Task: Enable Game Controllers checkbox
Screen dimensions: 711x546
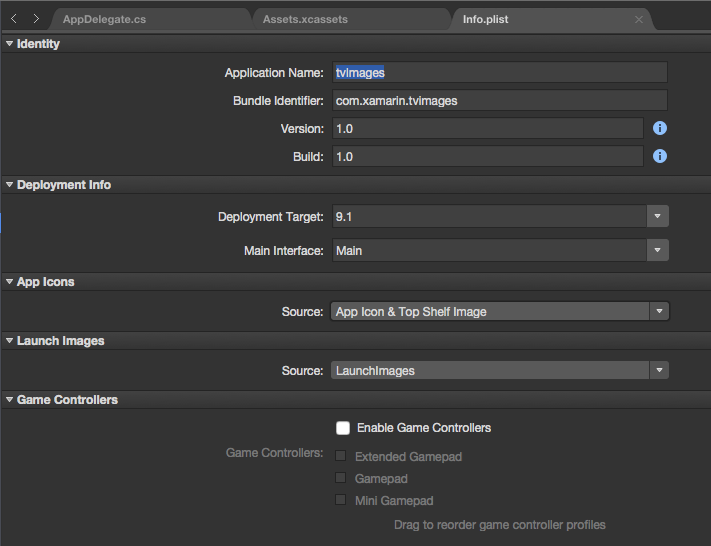Action: [343, 428]
